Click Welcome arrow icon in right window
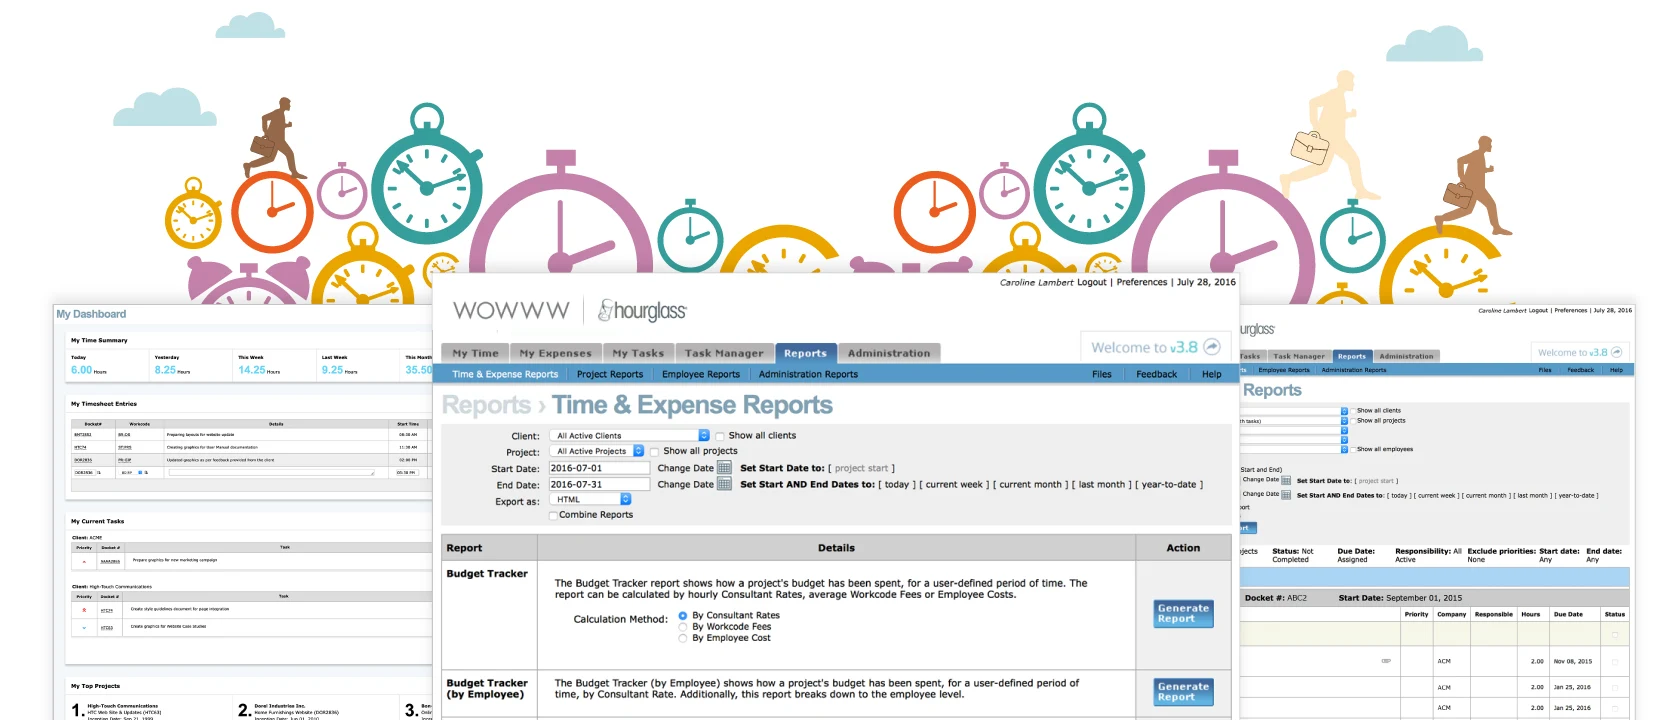1680x720 pixels. click(x=1616, y=352)
